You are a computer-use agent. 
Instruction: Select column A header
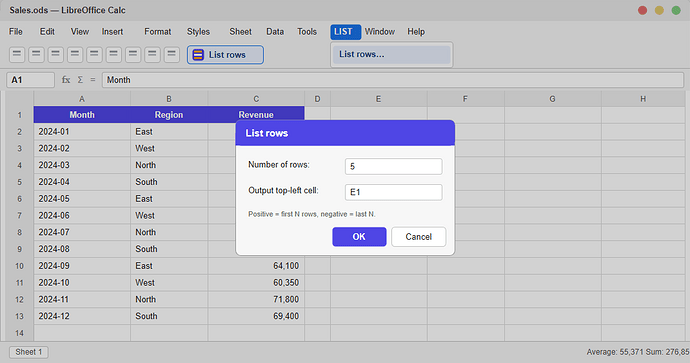(x=82, y=99)
